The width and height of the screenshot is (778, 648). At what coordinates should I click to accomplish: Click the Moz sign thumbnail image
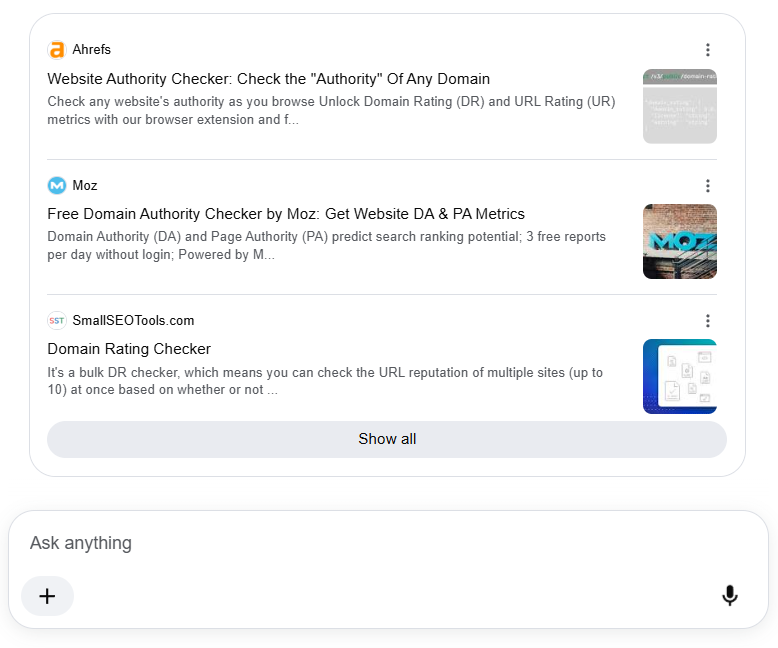coord(680,241)
